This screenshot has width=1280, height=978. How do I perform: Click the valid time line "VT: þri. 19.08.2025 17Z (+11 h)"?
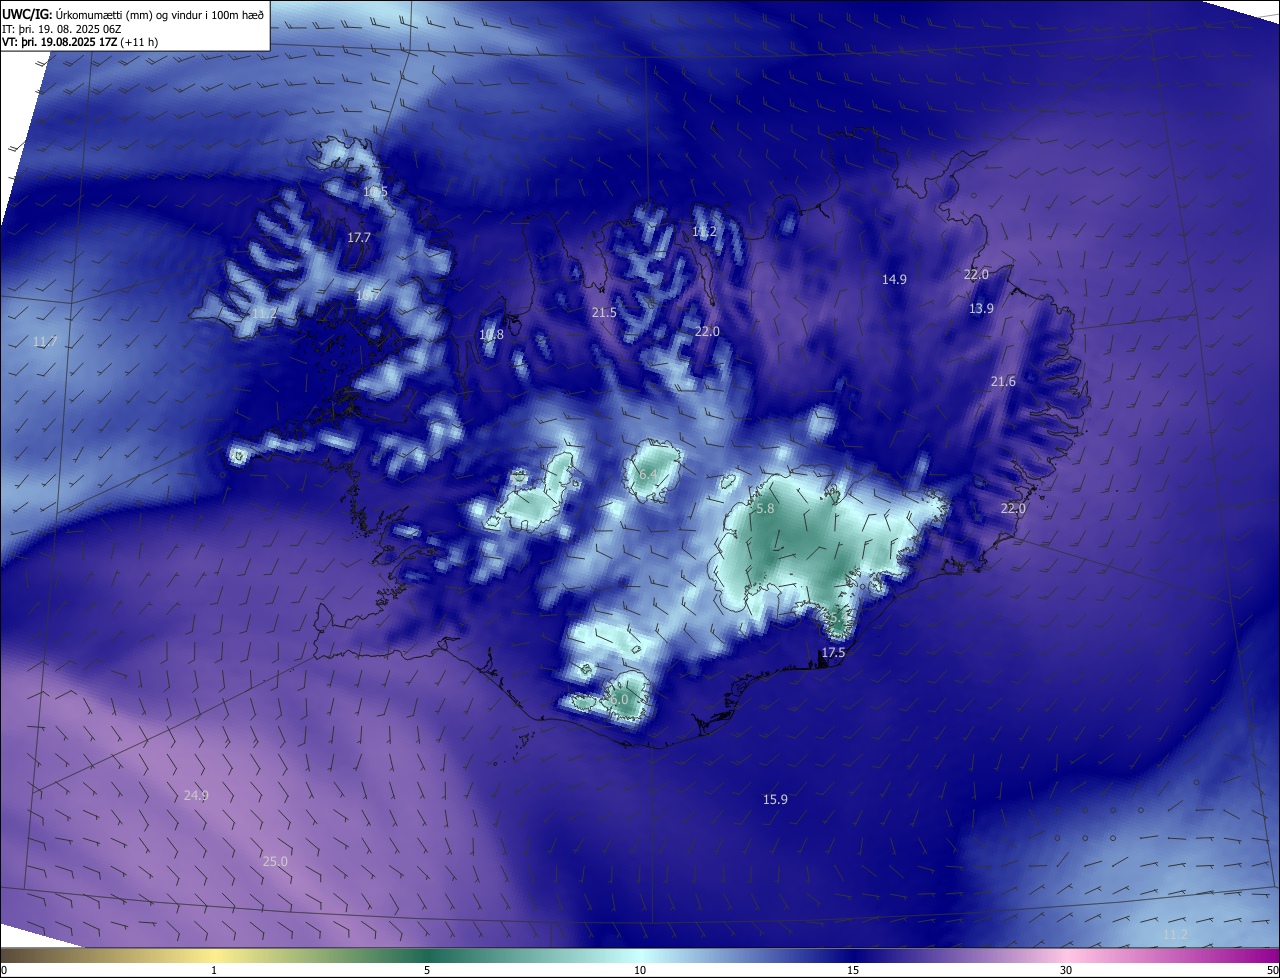80,42
